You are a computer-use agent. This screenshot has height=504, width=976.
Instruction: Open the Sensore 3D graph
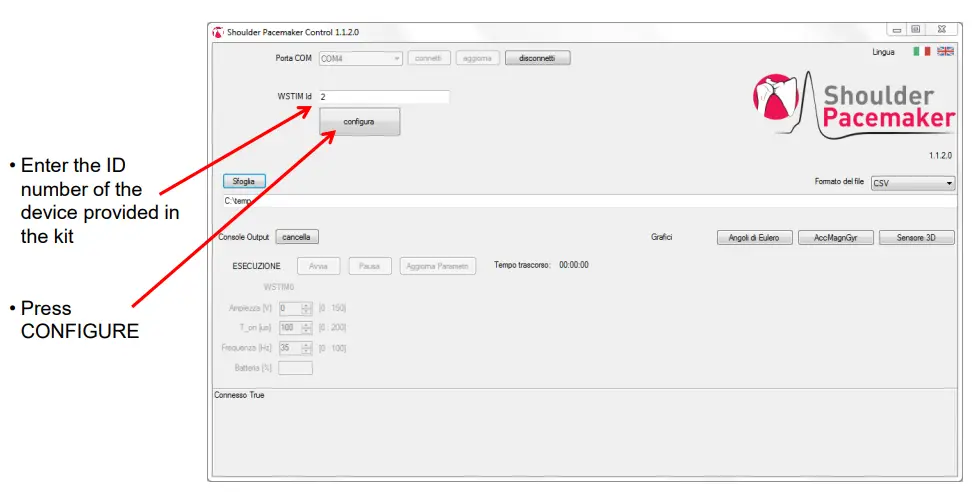(x=916, y=238)
